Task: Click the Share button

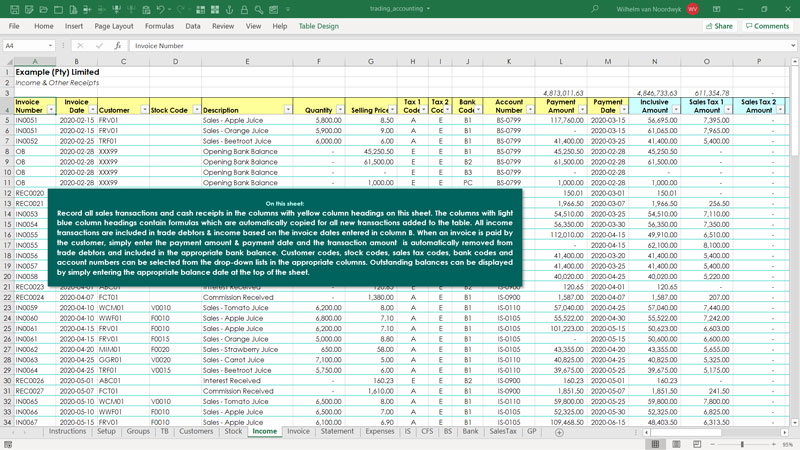Action: (719, 26)
